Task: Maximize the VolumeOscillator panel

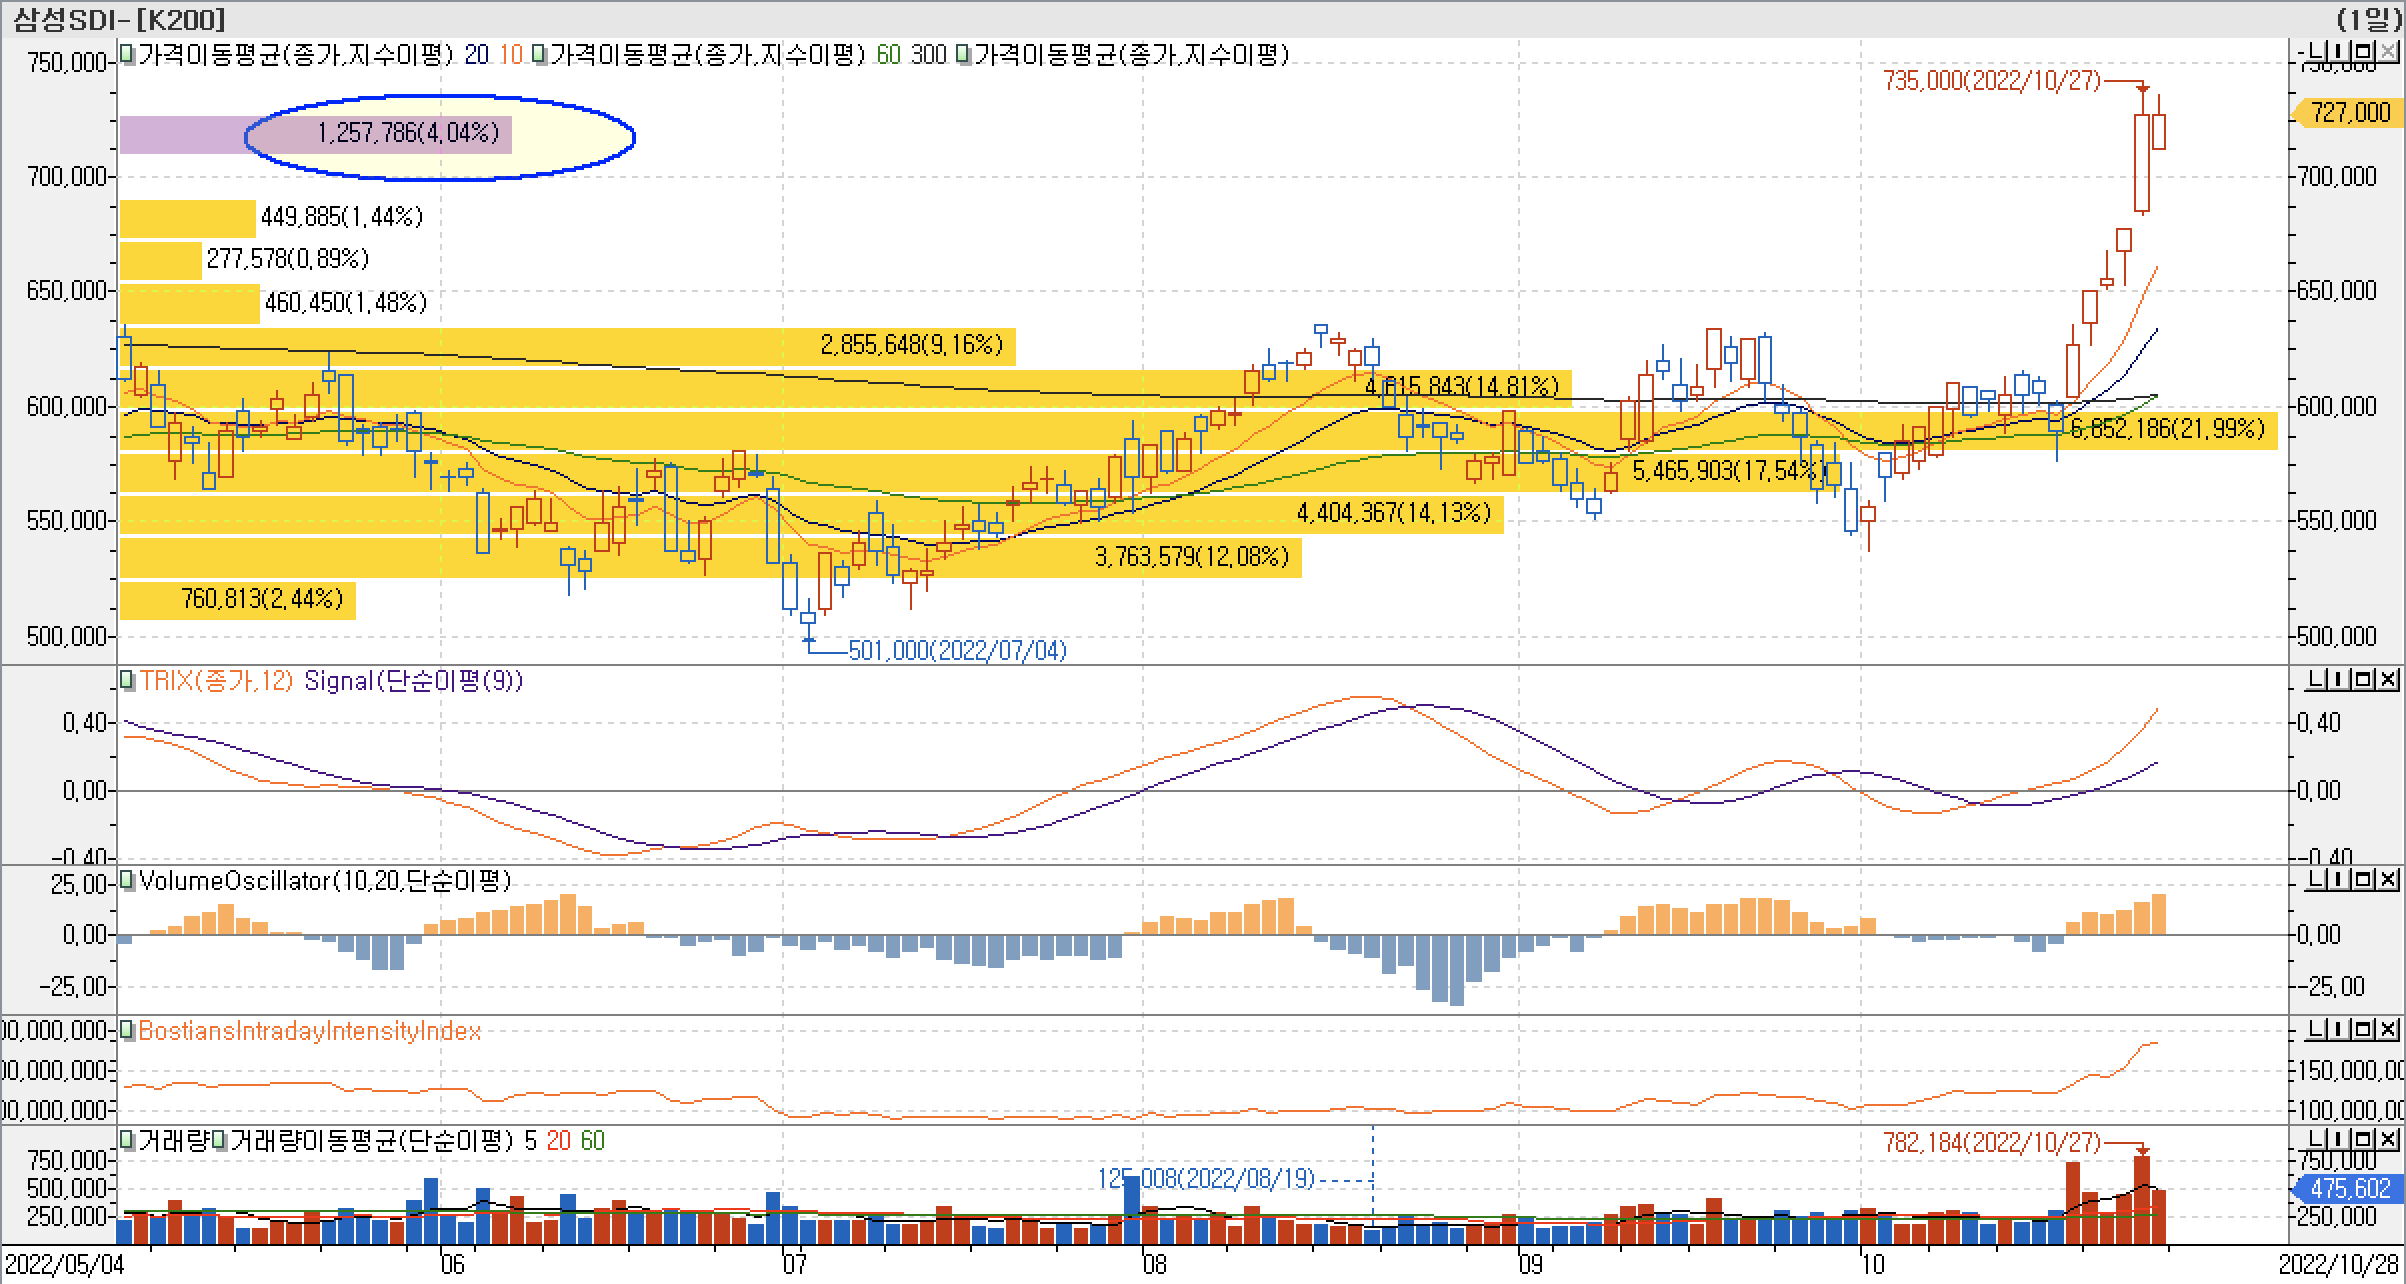Action: point(2362,880)
